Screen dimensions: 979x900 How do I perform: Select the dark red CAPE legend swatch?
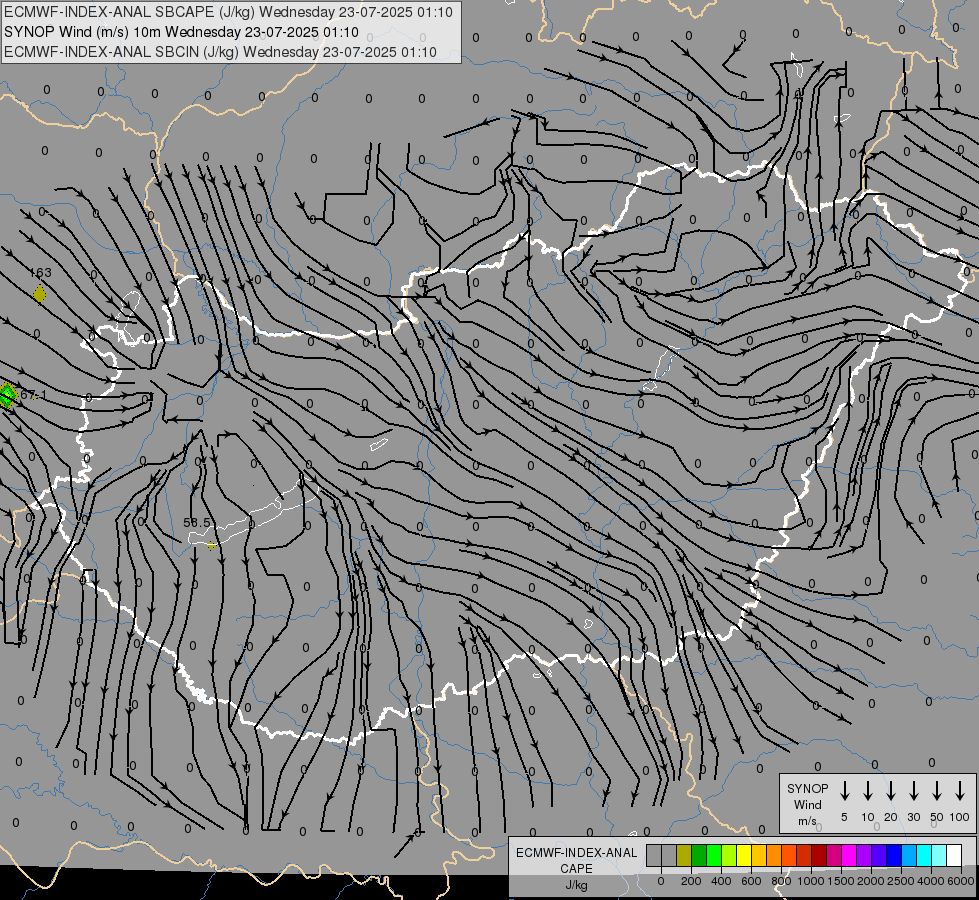point(819,855)
